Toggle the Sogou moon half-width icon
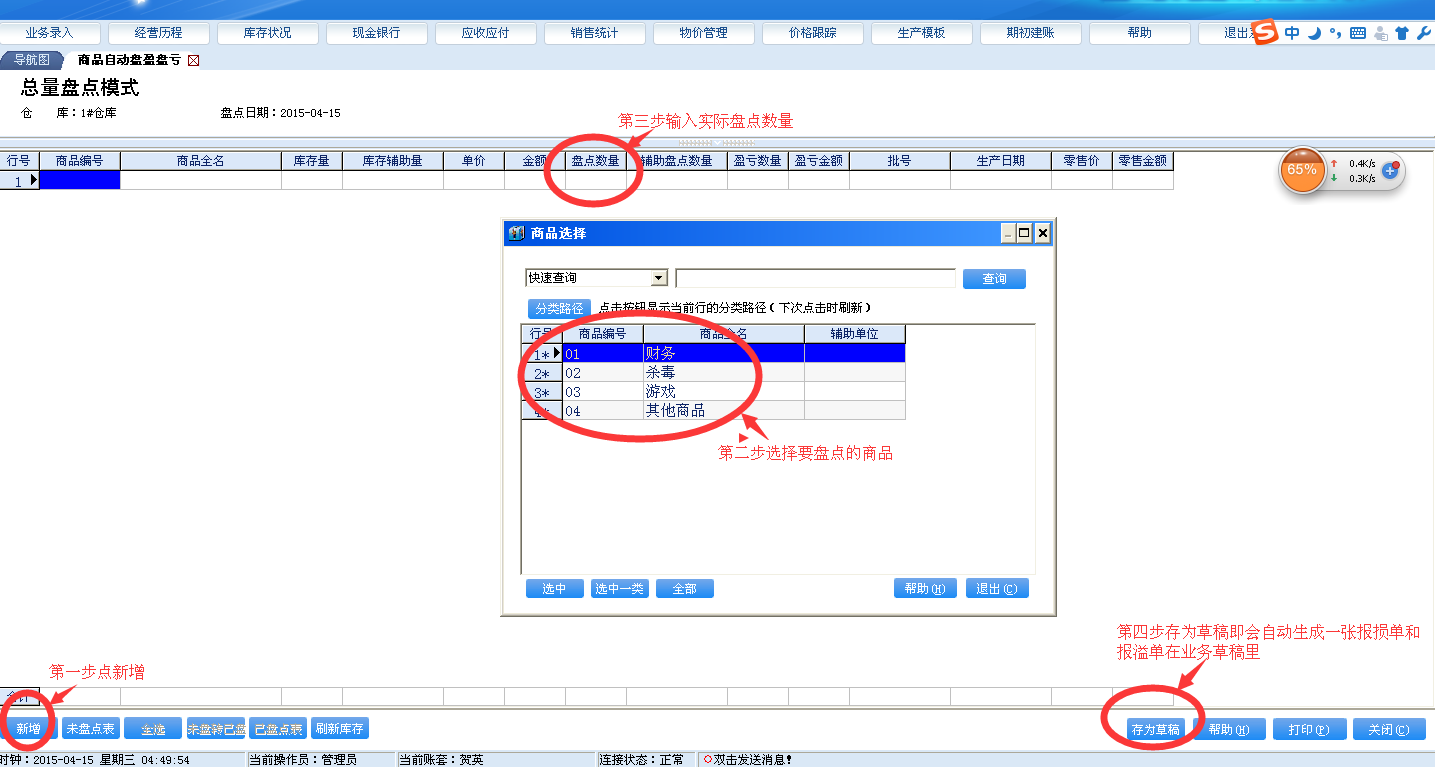The width and height of the screenshot is (1435, 767). pos(1315,33)
